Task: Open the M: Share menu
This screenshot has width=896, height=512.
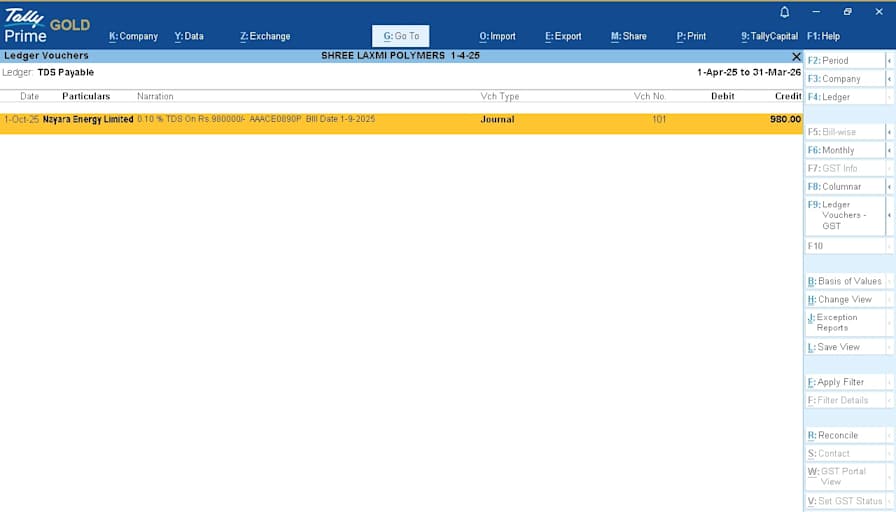Action: pyautogui.click(x=629, y=36)
